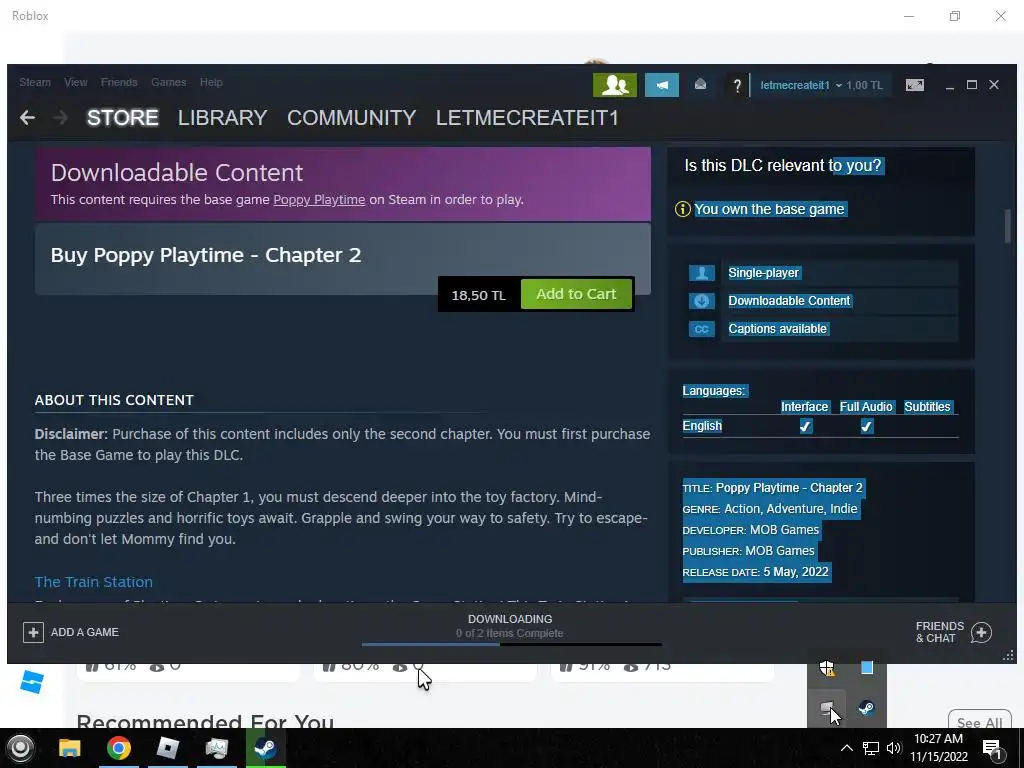The height and width of the screenshot is (768, 1024).
Task: Toggle English Interface language checkmark
Action: [x=806, y=426]
